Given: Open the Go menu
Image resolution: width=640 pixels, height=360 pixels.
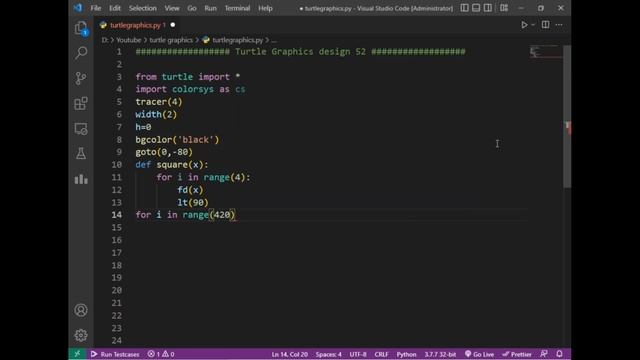Looking at the screenshot, I should tap(192, 8).
